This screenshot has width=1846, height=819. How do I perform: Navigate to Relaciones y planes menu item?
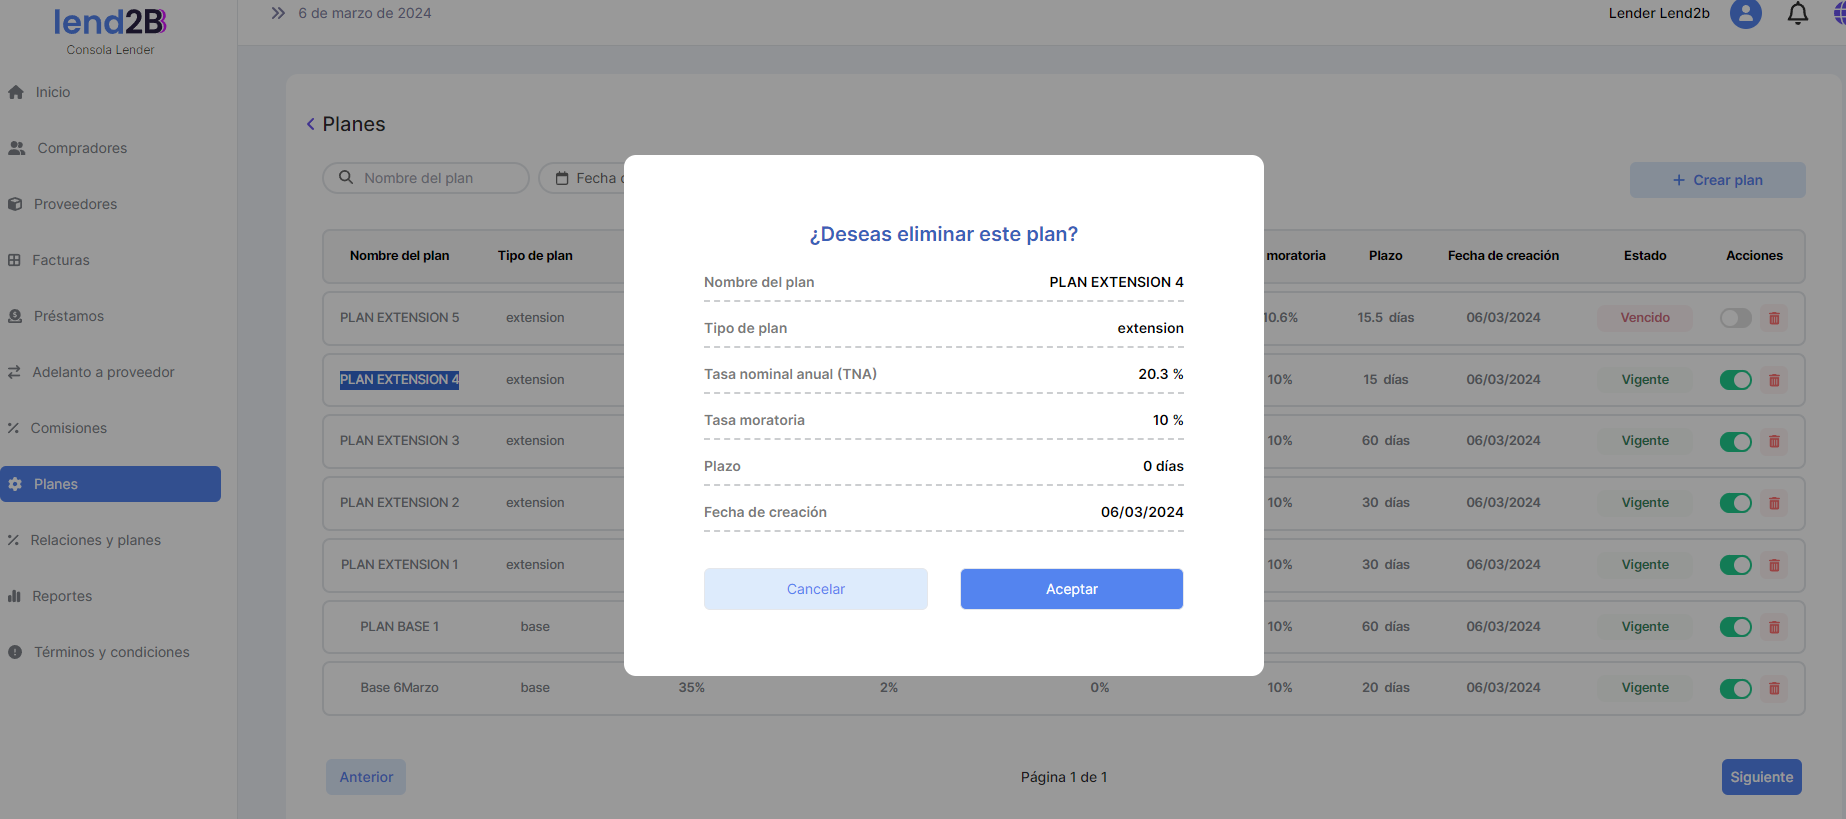point(95,540)
